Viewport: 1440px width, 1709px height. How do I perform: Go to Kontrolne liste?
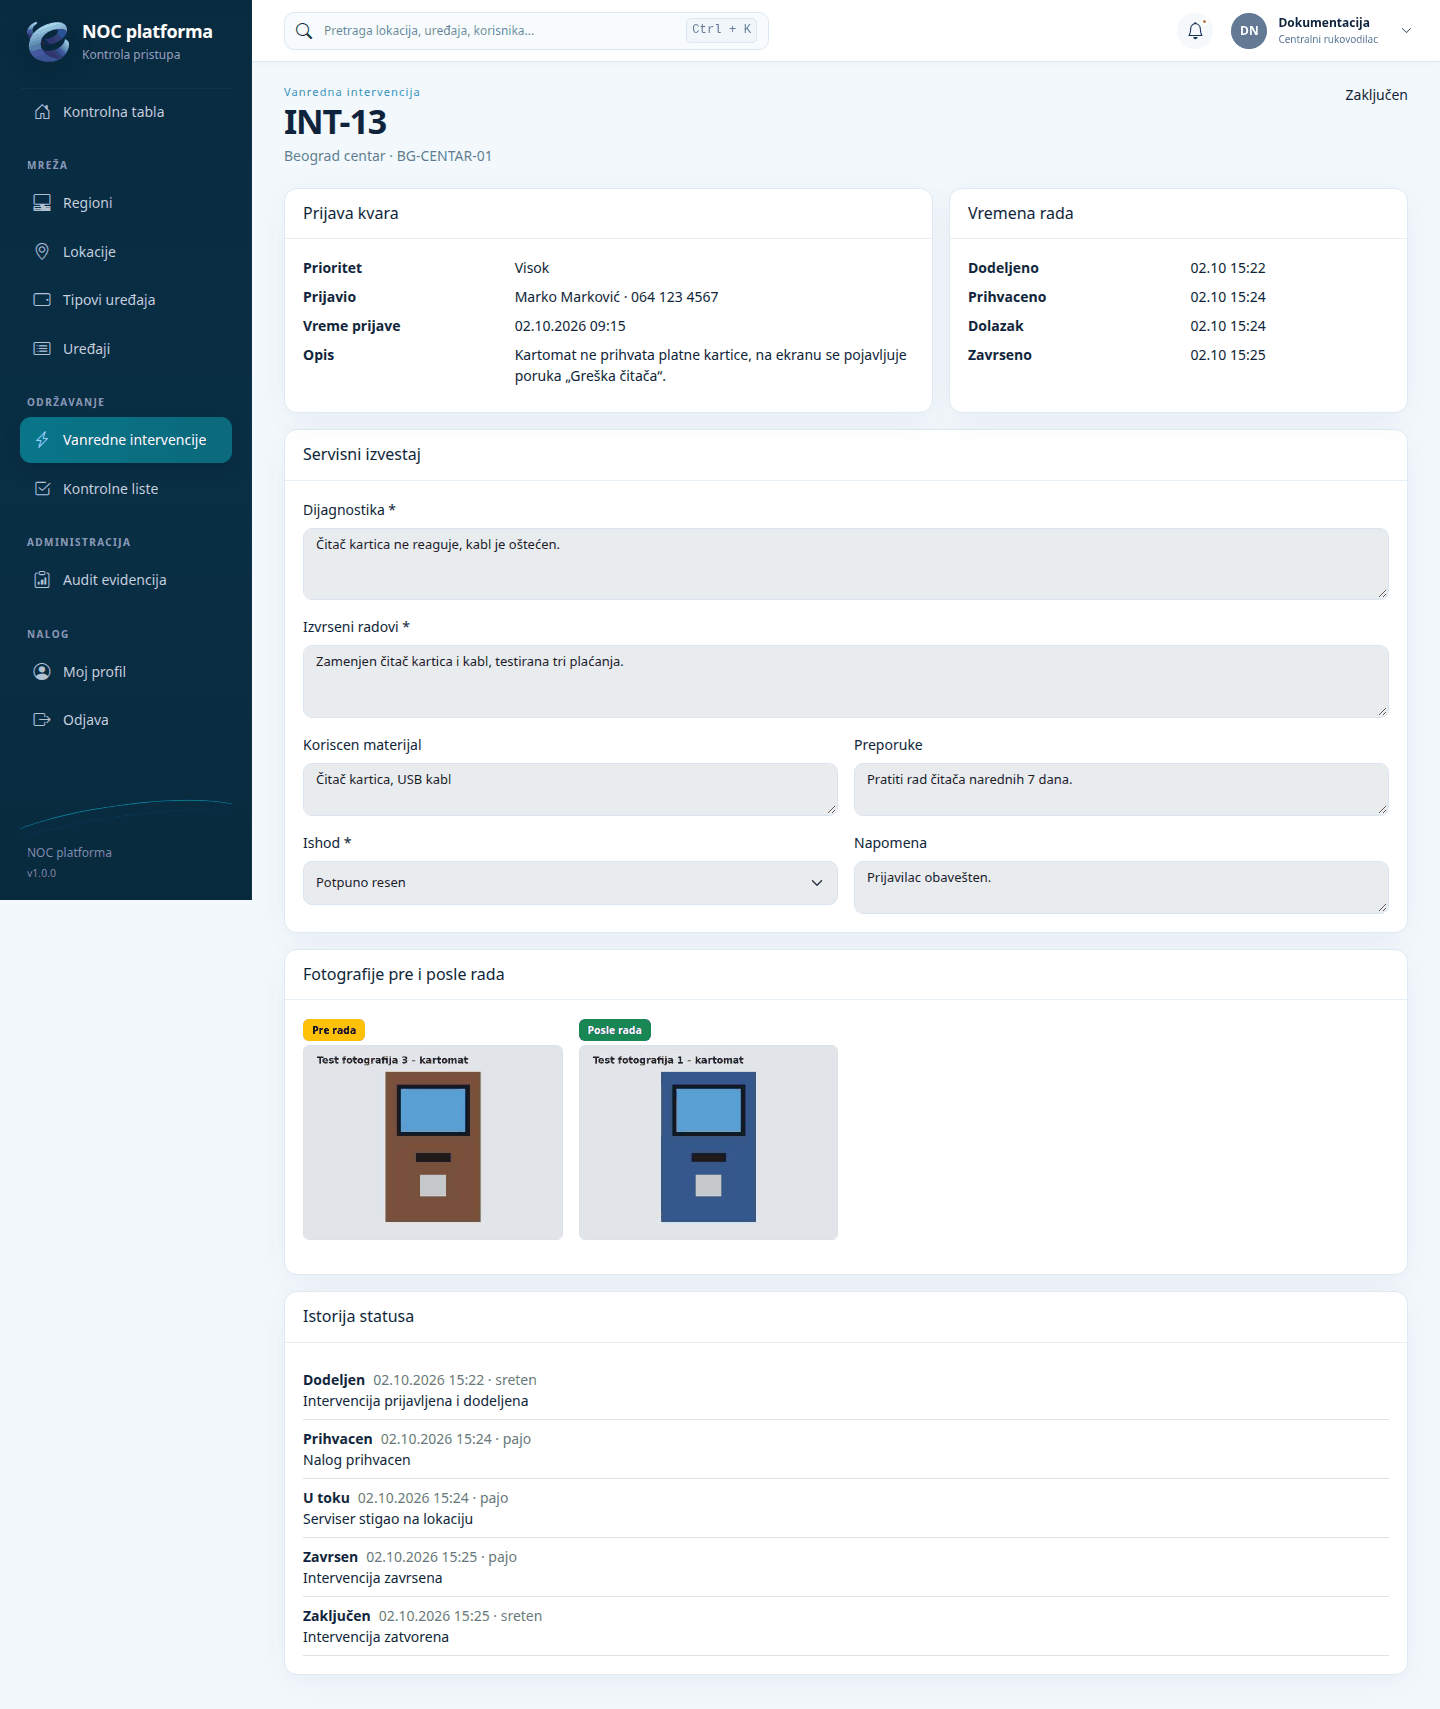126,489
